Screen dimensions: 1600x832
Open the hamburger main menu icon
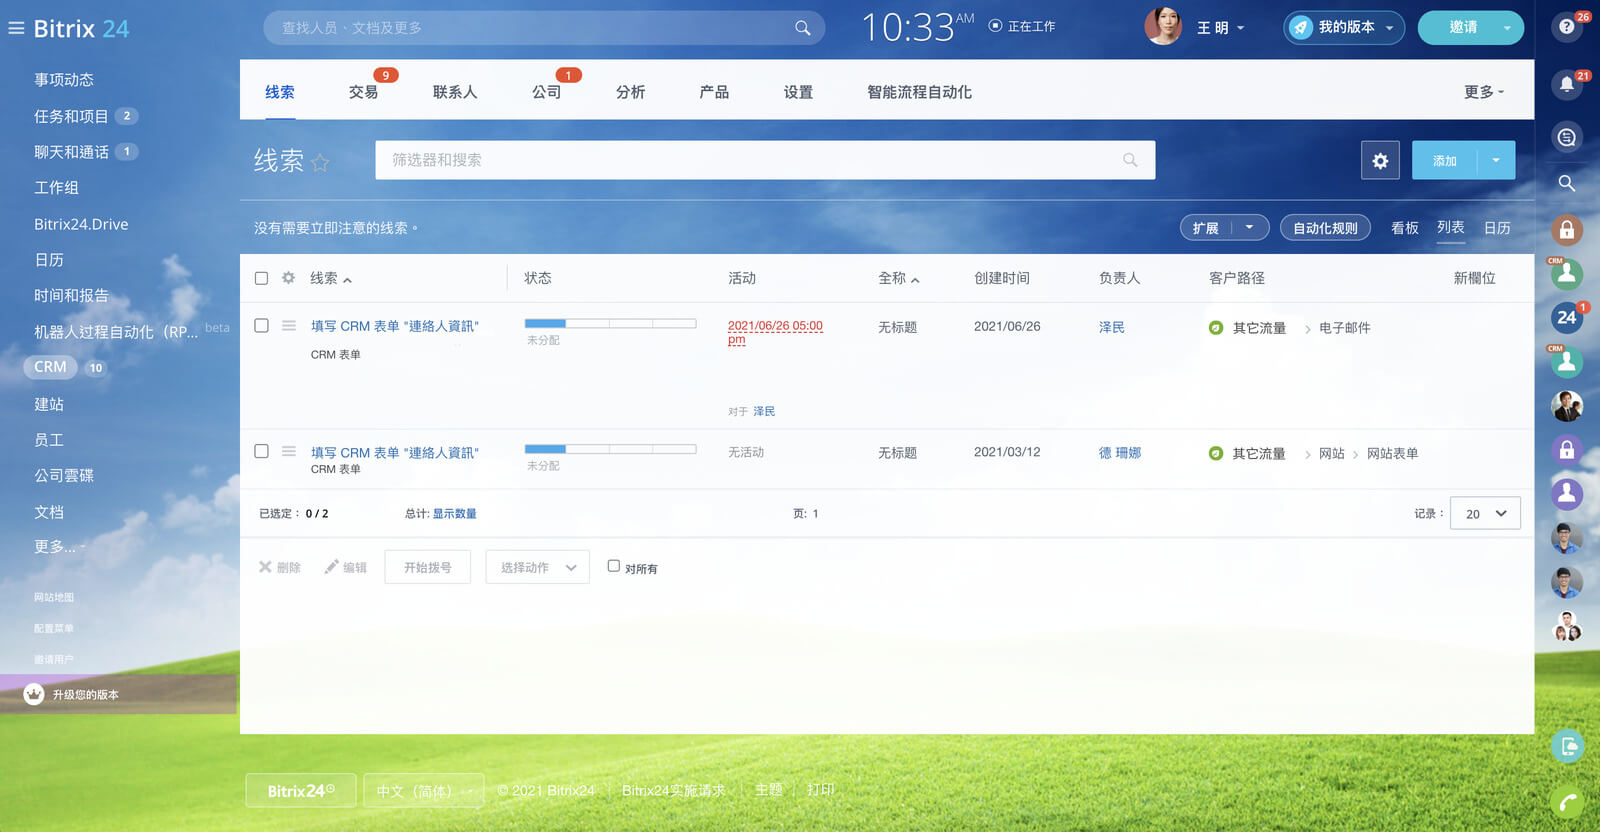pos(16,28)
